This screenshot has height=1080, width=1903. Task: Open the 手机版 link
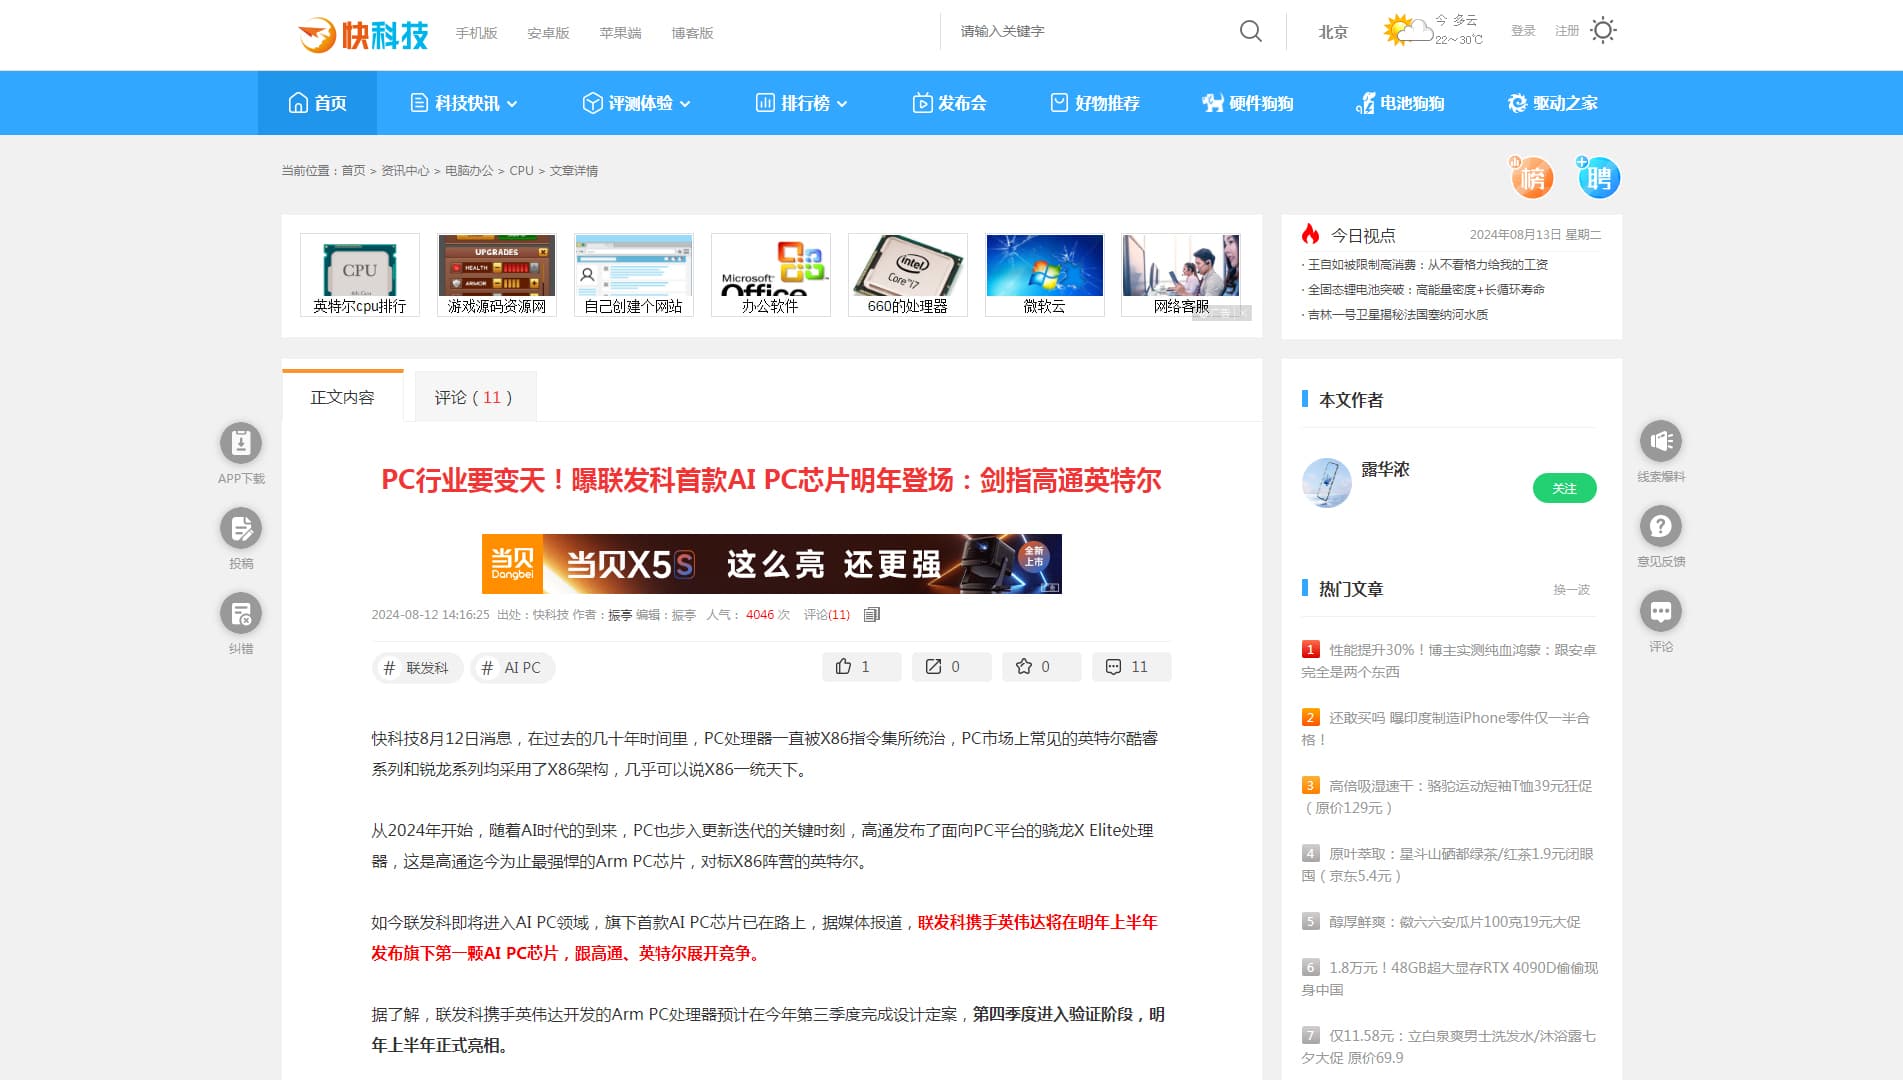477,33
